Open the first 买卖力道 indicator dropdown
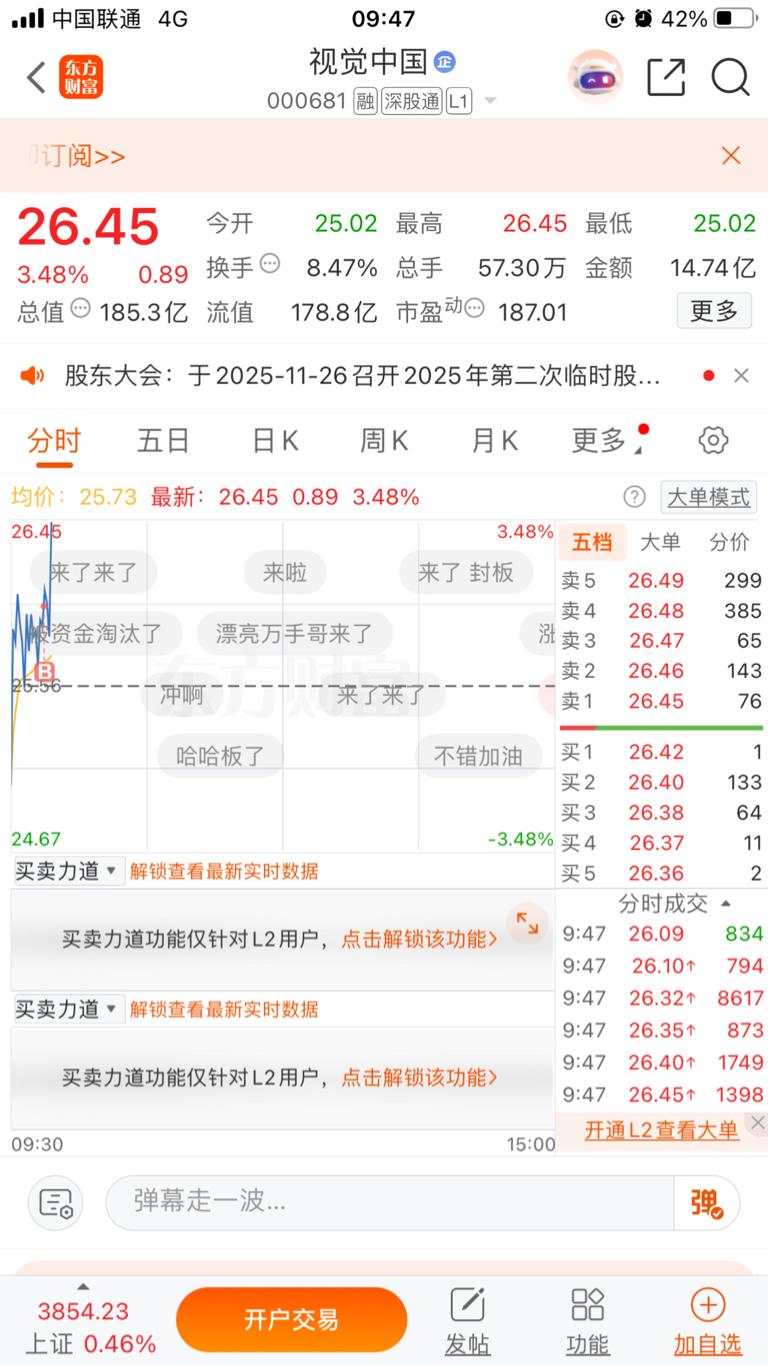This screenshot has height=1366, width=768. pyautogui.click(x=67, y=871)
